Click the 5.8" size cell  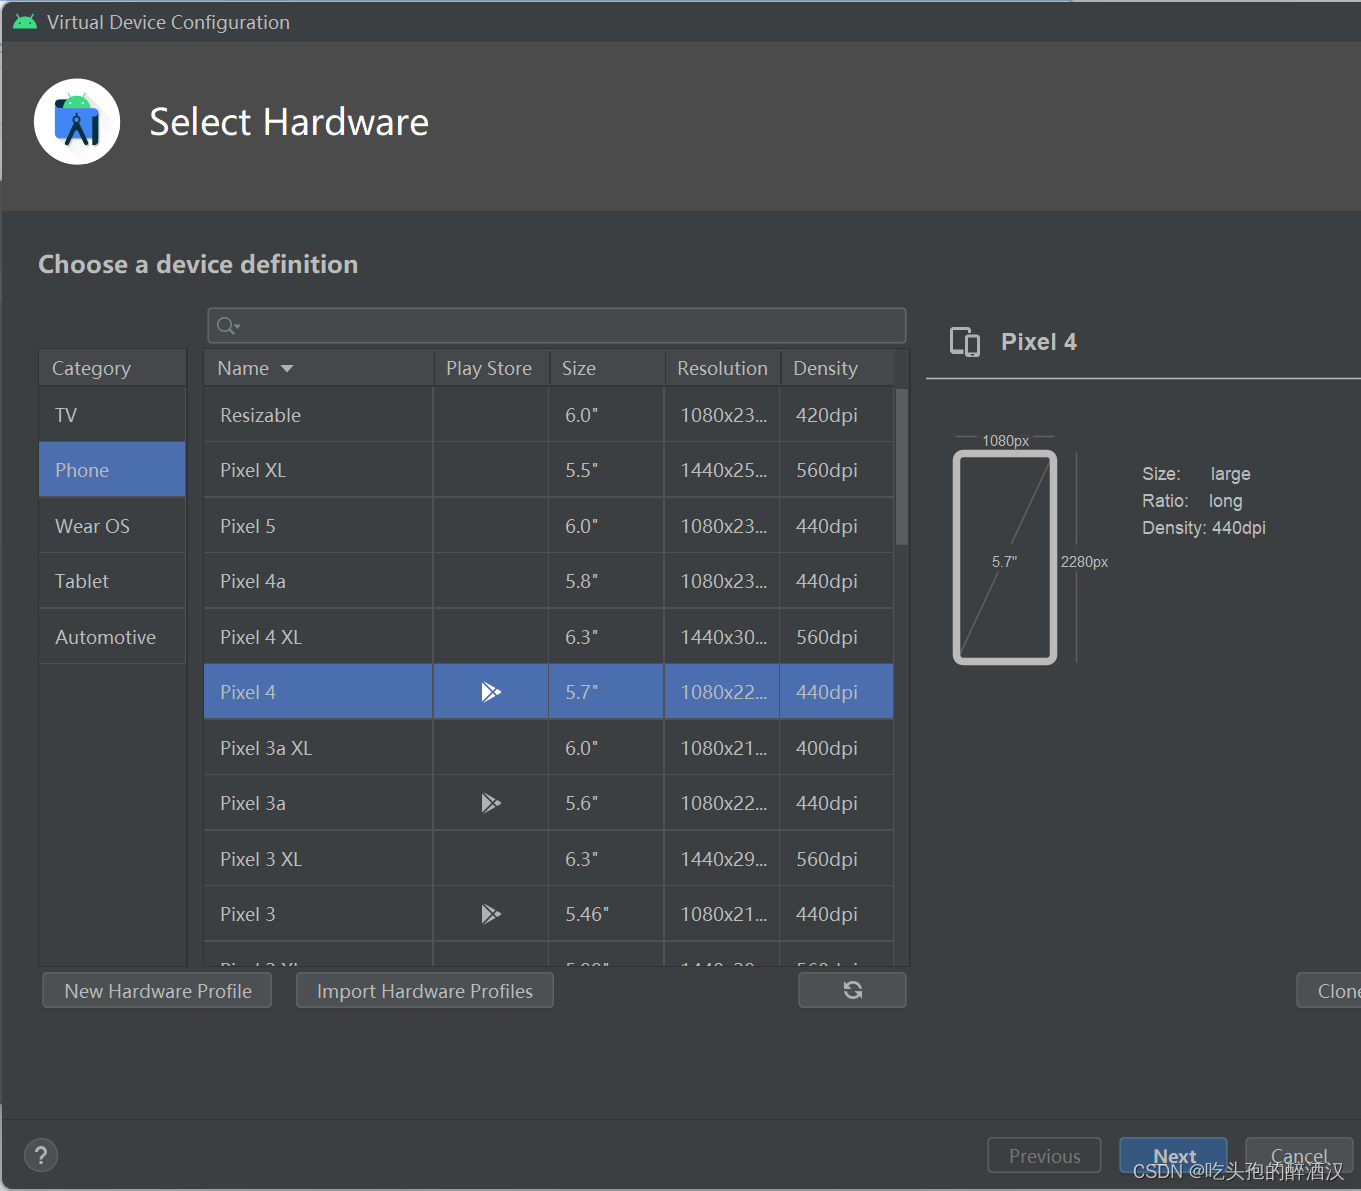[x=606, y=581]
